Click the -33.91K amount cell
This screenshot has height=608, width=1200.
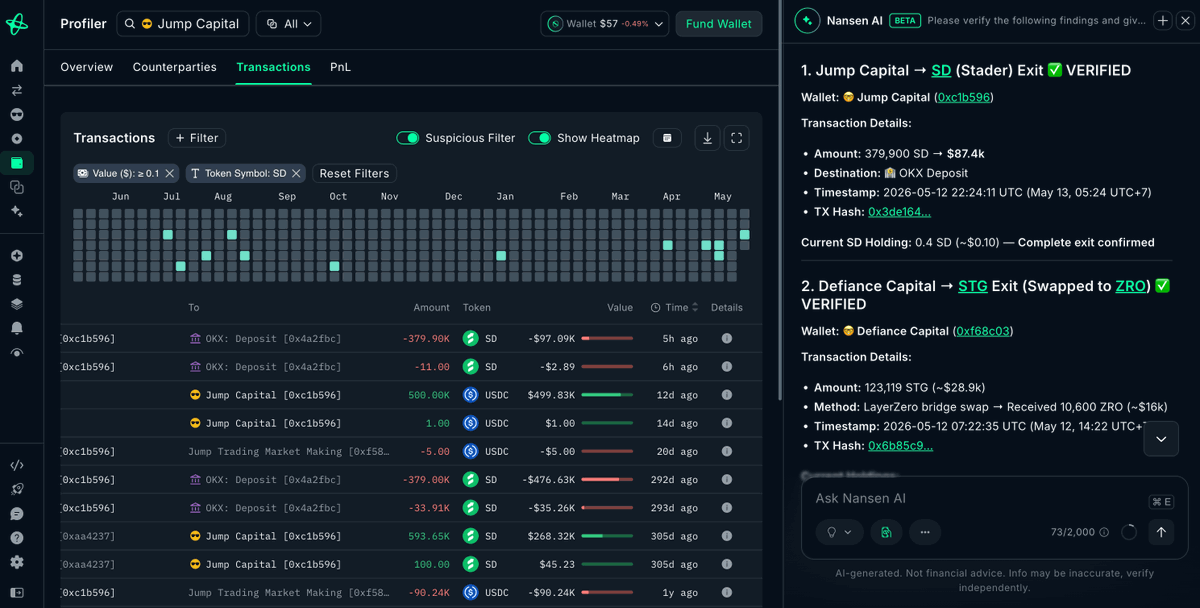429,508
